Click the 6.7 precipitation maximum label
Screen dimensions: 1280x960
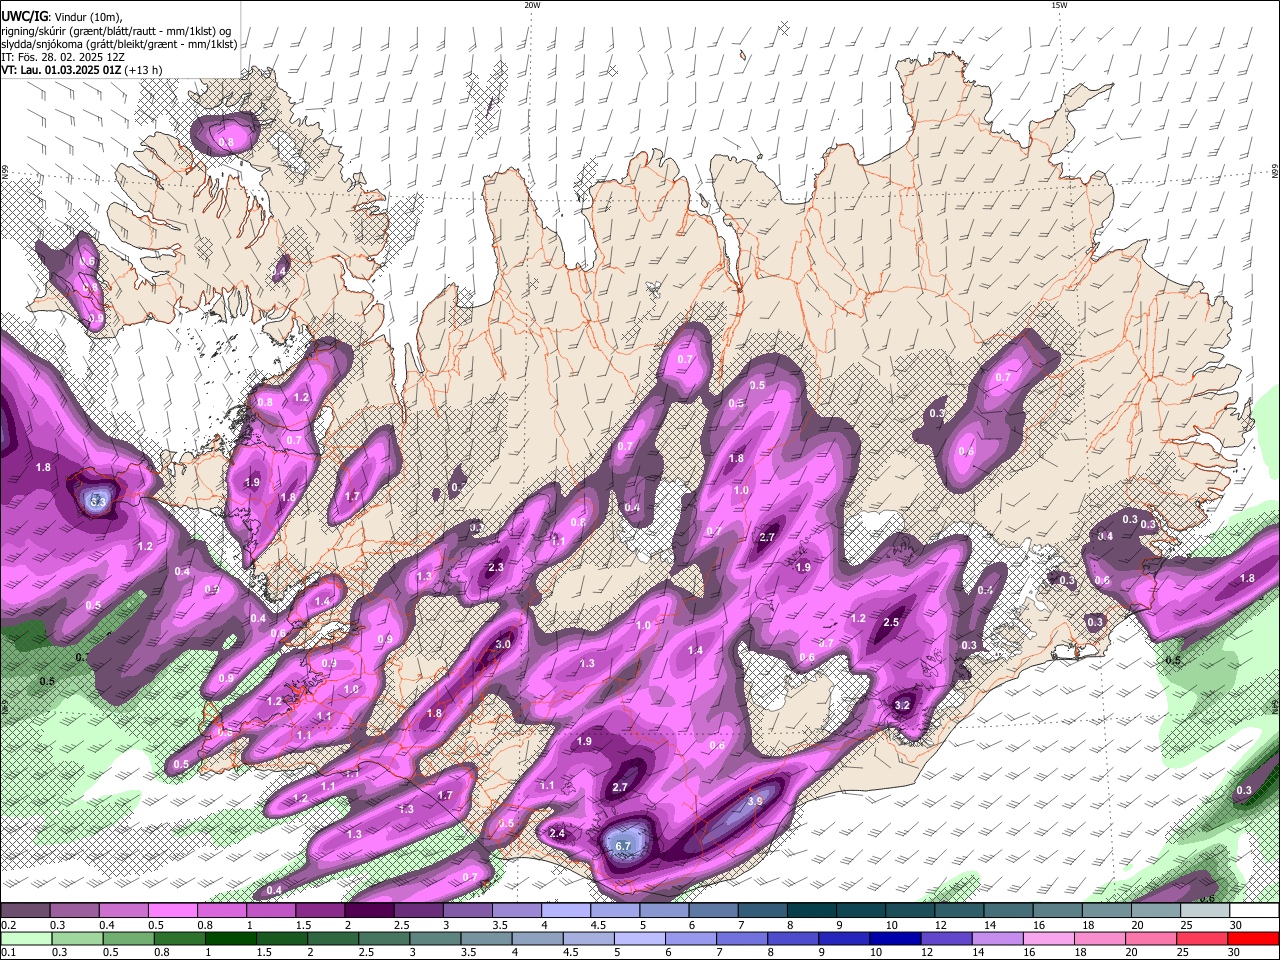pos(624,846)
